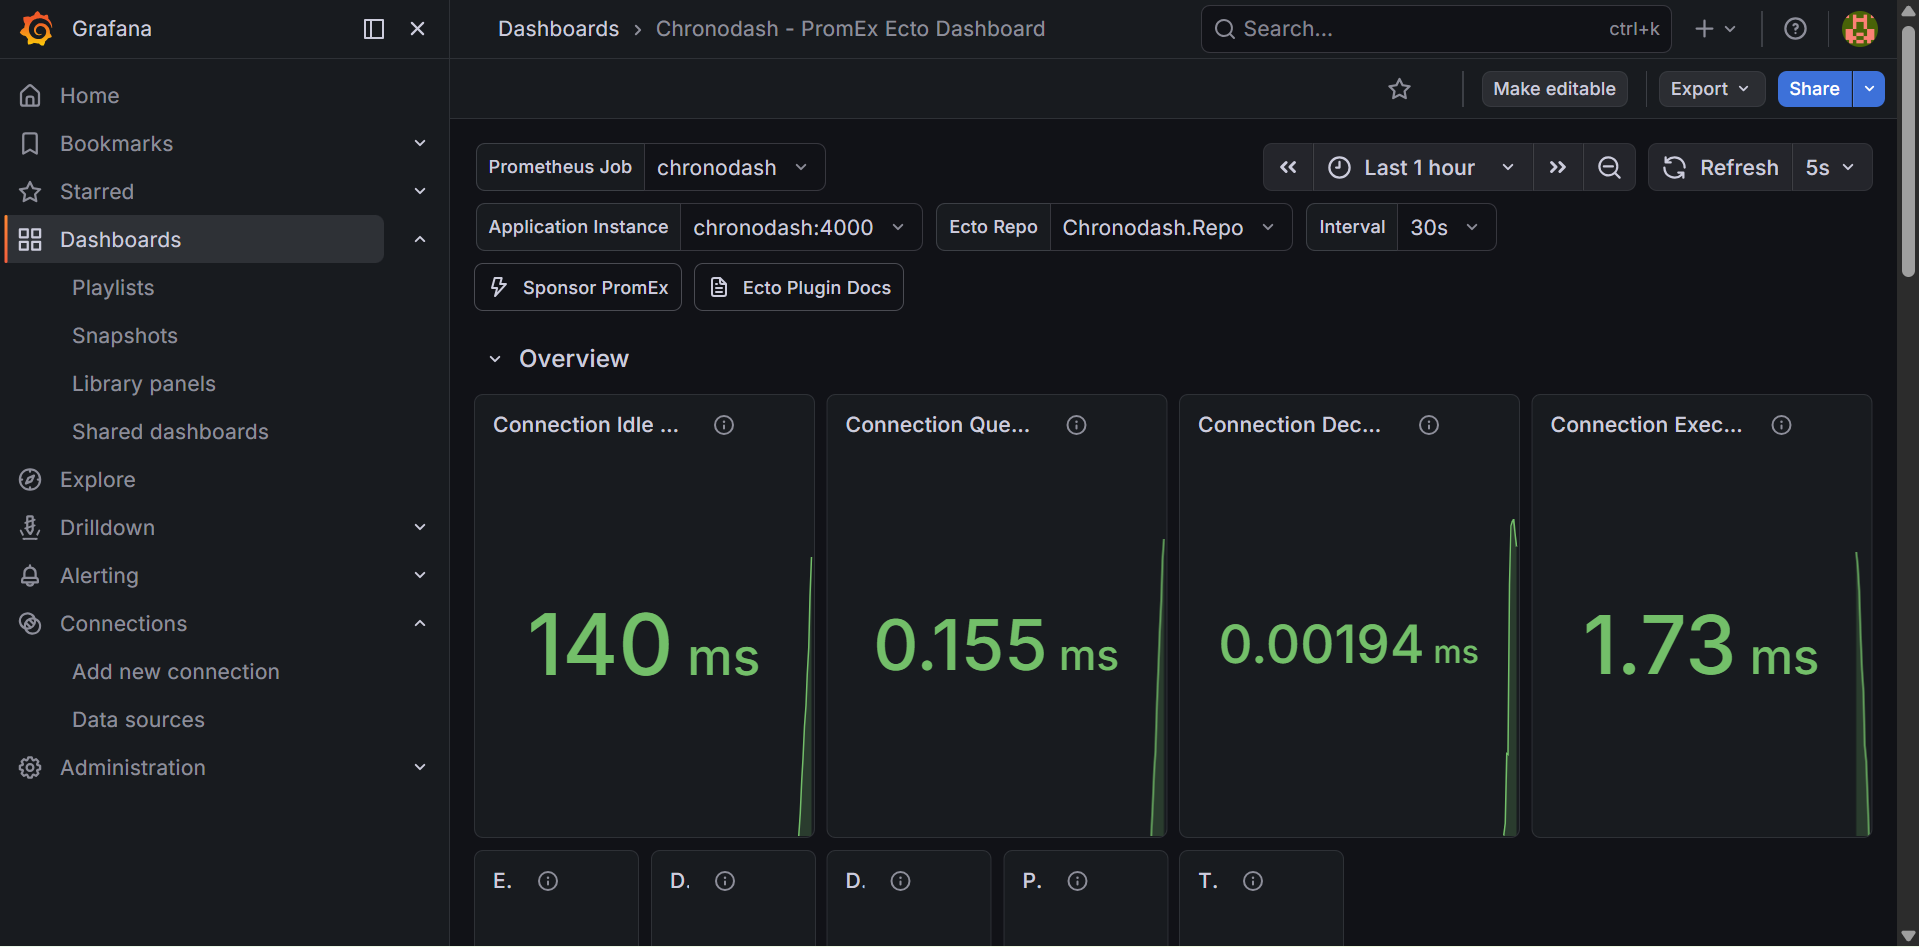1919x947 pixels.
Task: Open Library panels
Action: (x=144, y=384)
